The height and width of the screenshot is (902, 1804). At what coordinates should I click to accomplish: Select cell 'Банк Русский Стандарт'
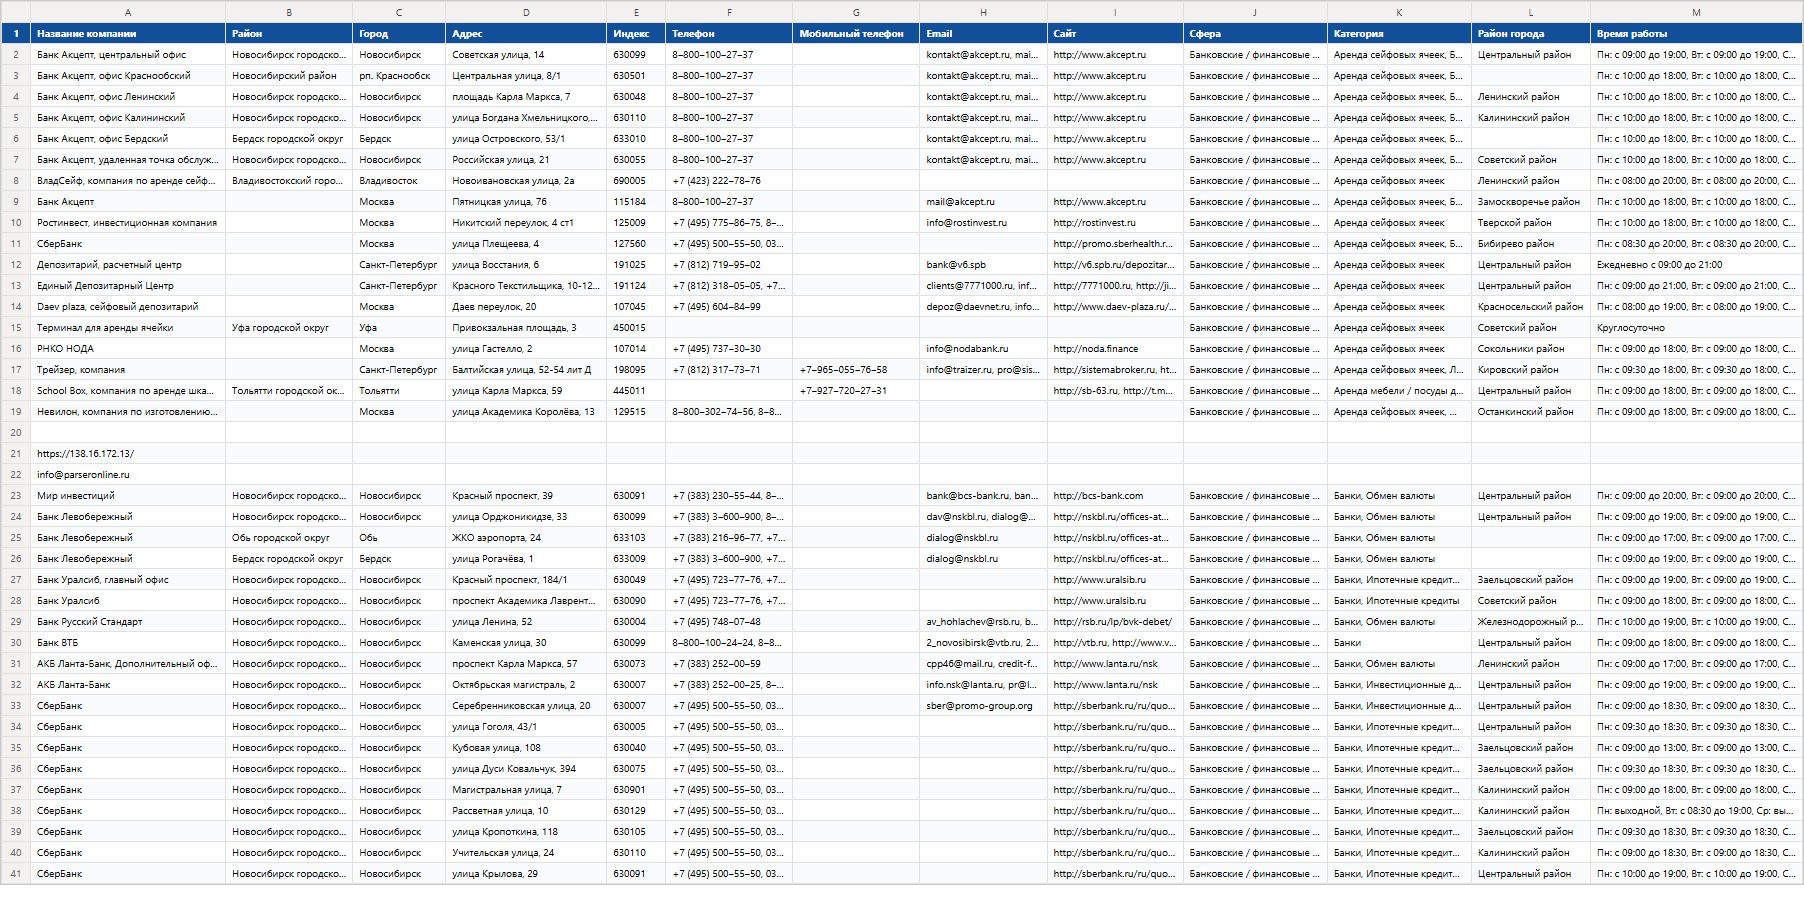128,622
